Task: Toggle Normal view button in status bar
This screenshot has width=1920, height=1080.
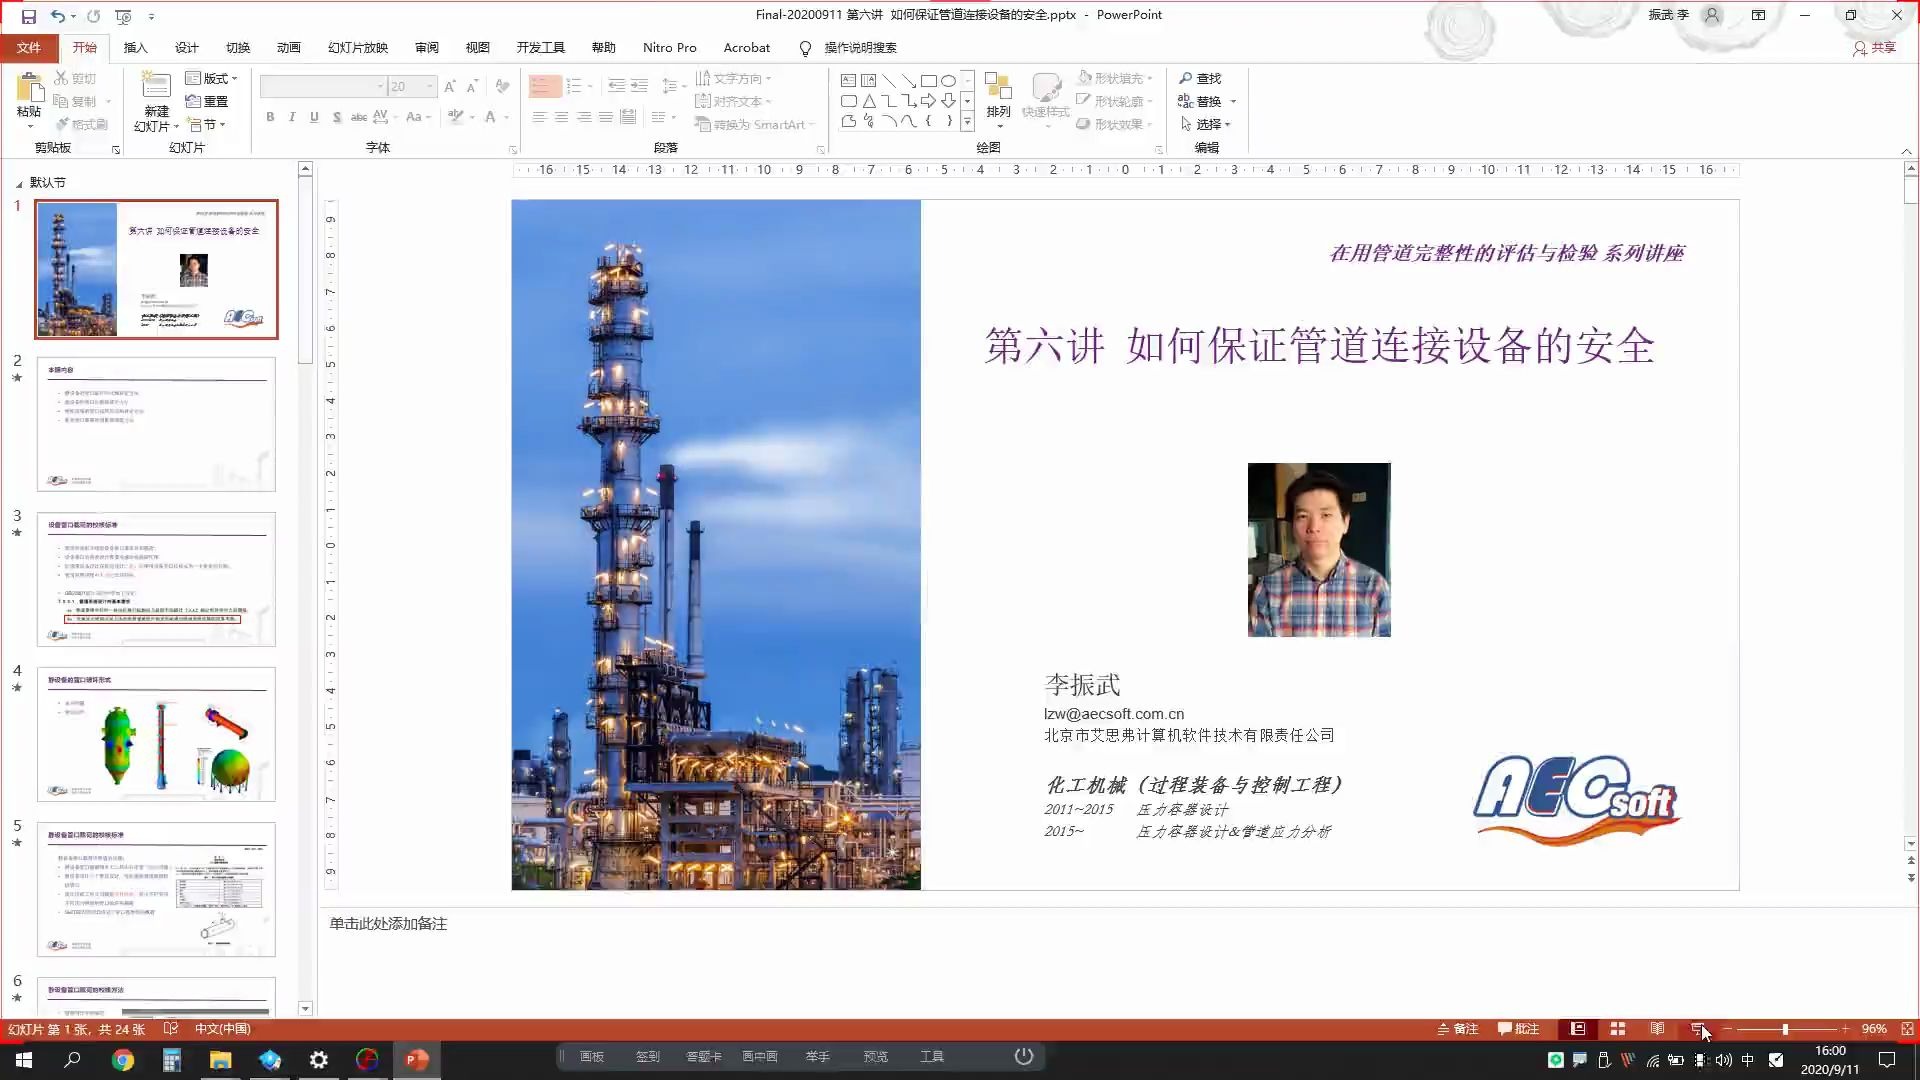Action: (1578, 1029)
